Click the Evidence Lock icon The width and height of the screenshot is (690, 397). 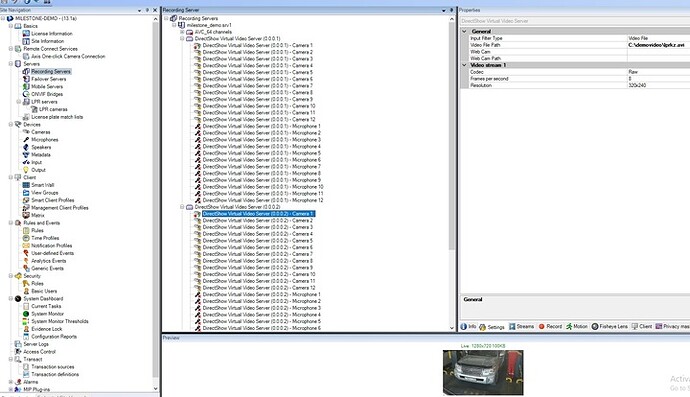click(26, 329)
